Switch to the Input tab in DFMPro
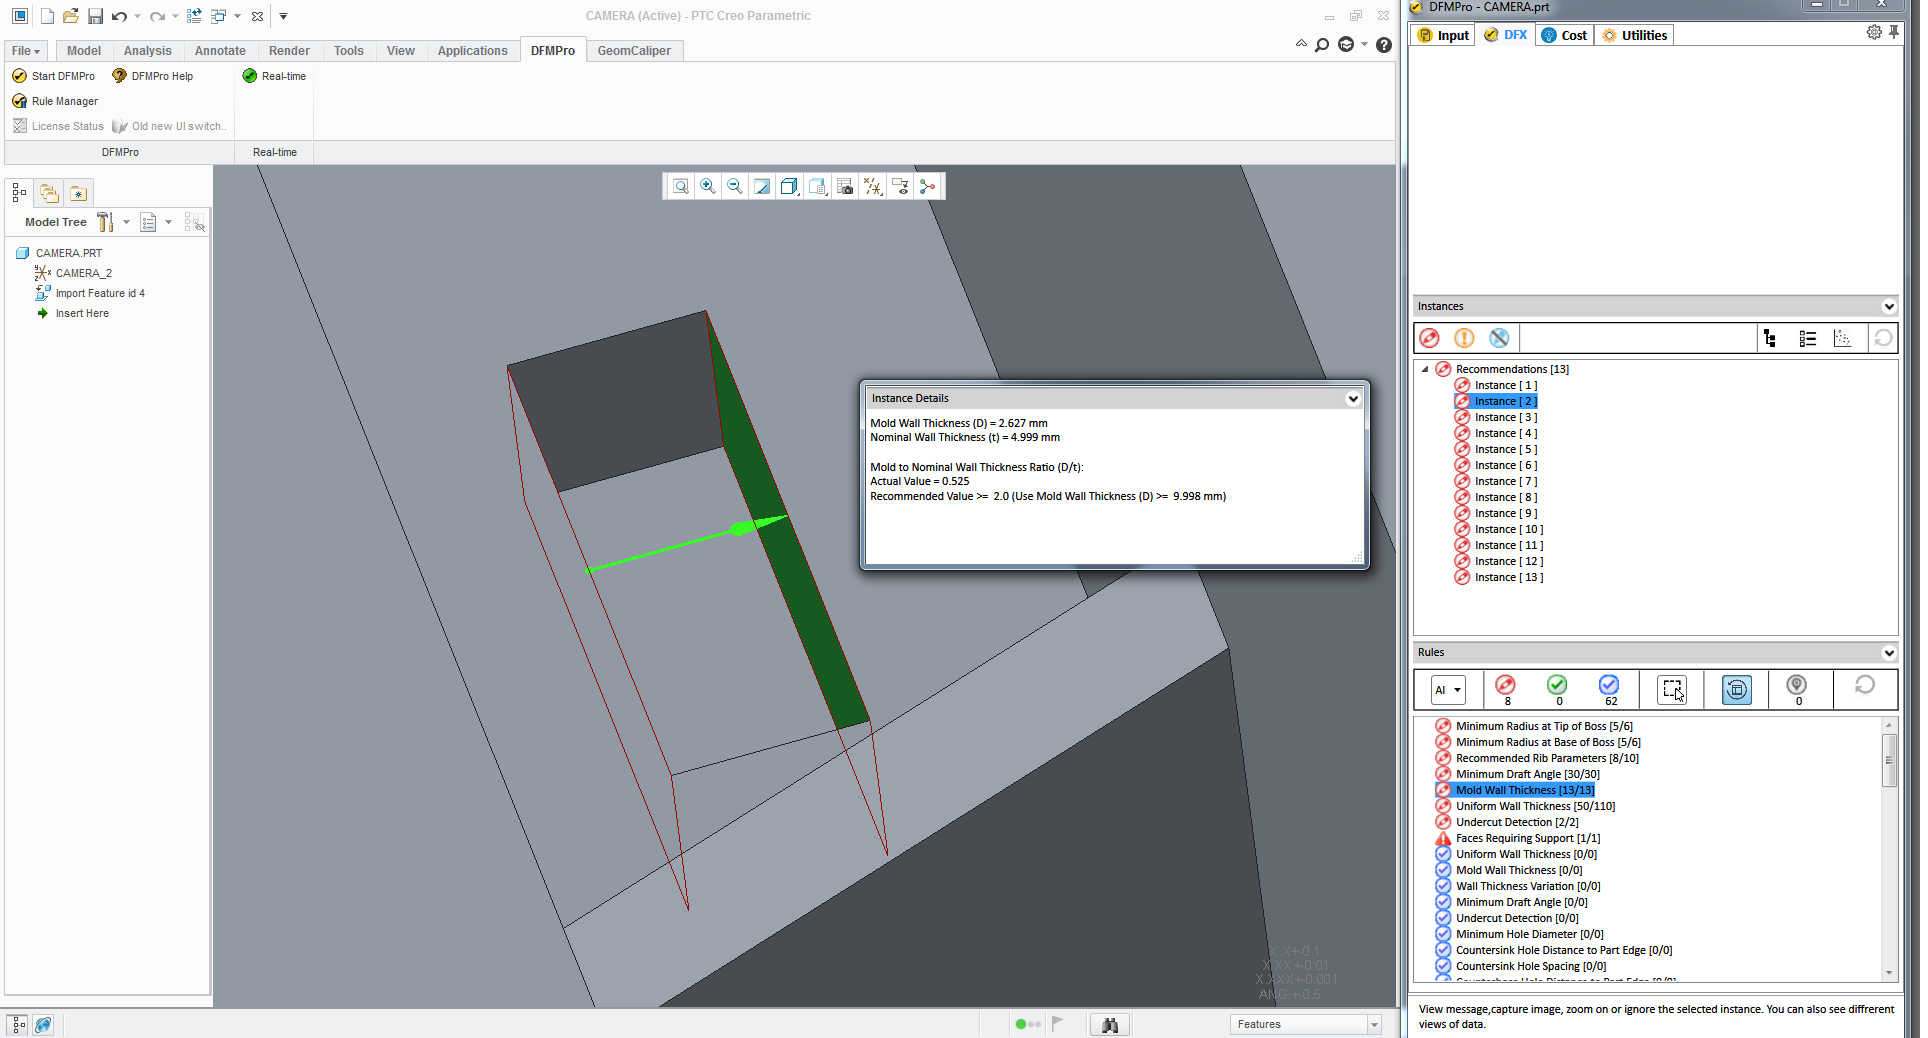Viewport: 1928px width, 1038px height. pyautogui.click(x=1443, y=35)
